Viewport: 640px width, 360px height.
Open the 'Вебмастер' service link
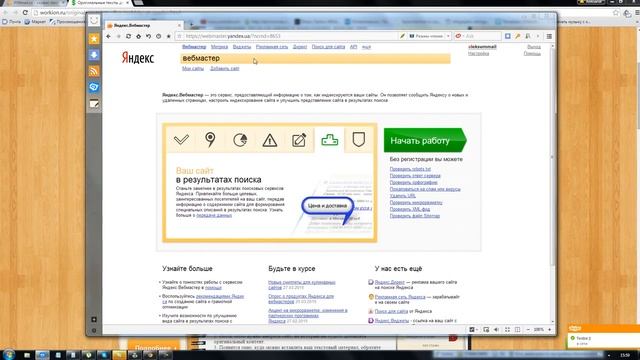click(194, 47)
